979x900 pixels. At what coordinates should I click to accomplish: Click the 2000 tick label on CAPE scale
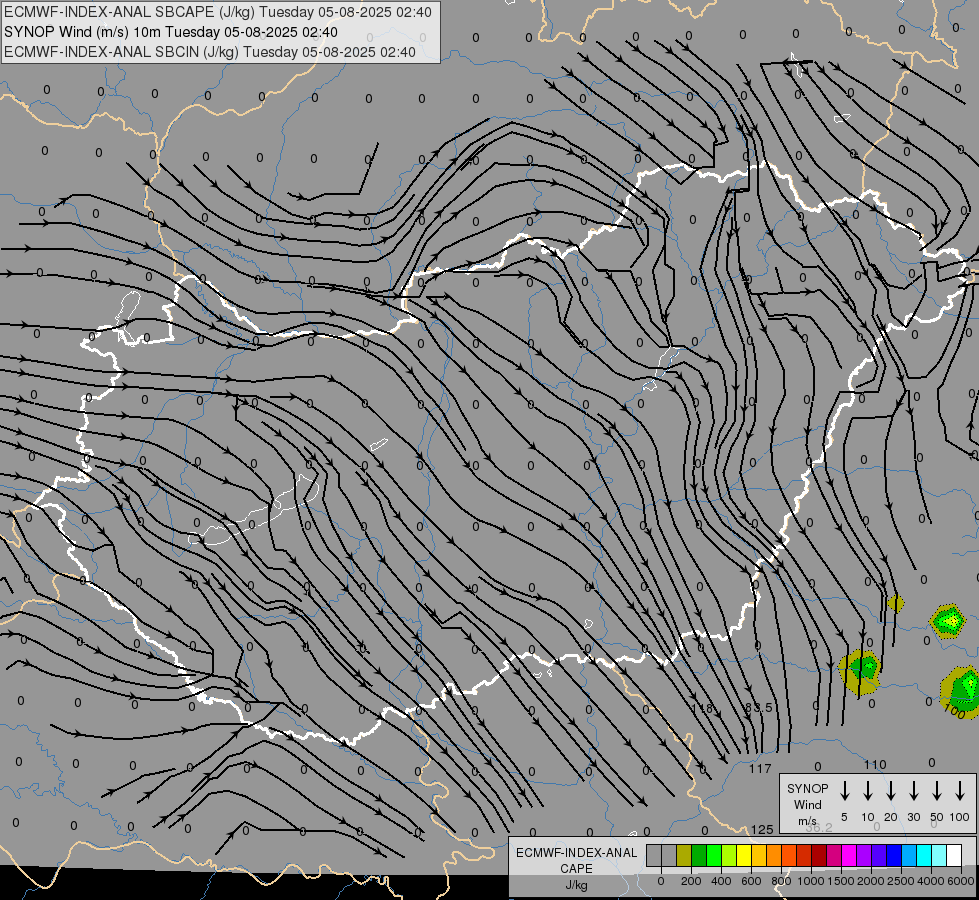pos(871,881)
